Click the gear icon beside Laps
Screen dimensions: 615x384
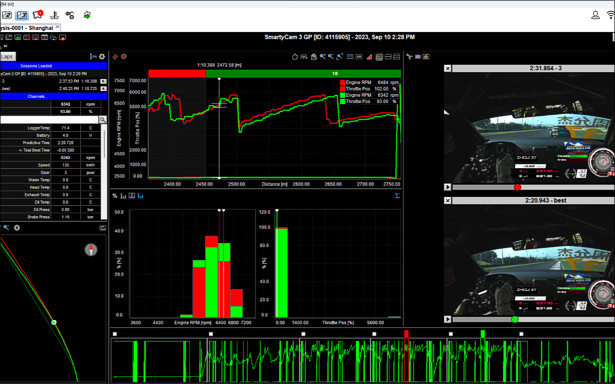[102, 56]
